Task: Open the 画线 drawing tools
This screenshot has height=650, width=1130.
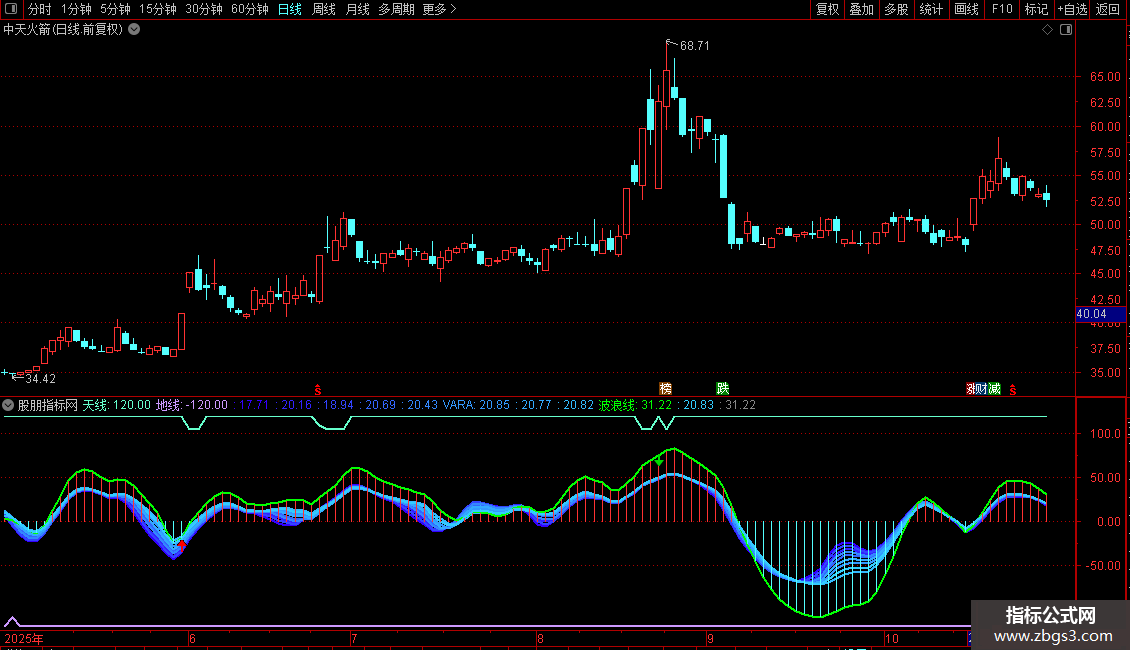Action: (966, 9)
